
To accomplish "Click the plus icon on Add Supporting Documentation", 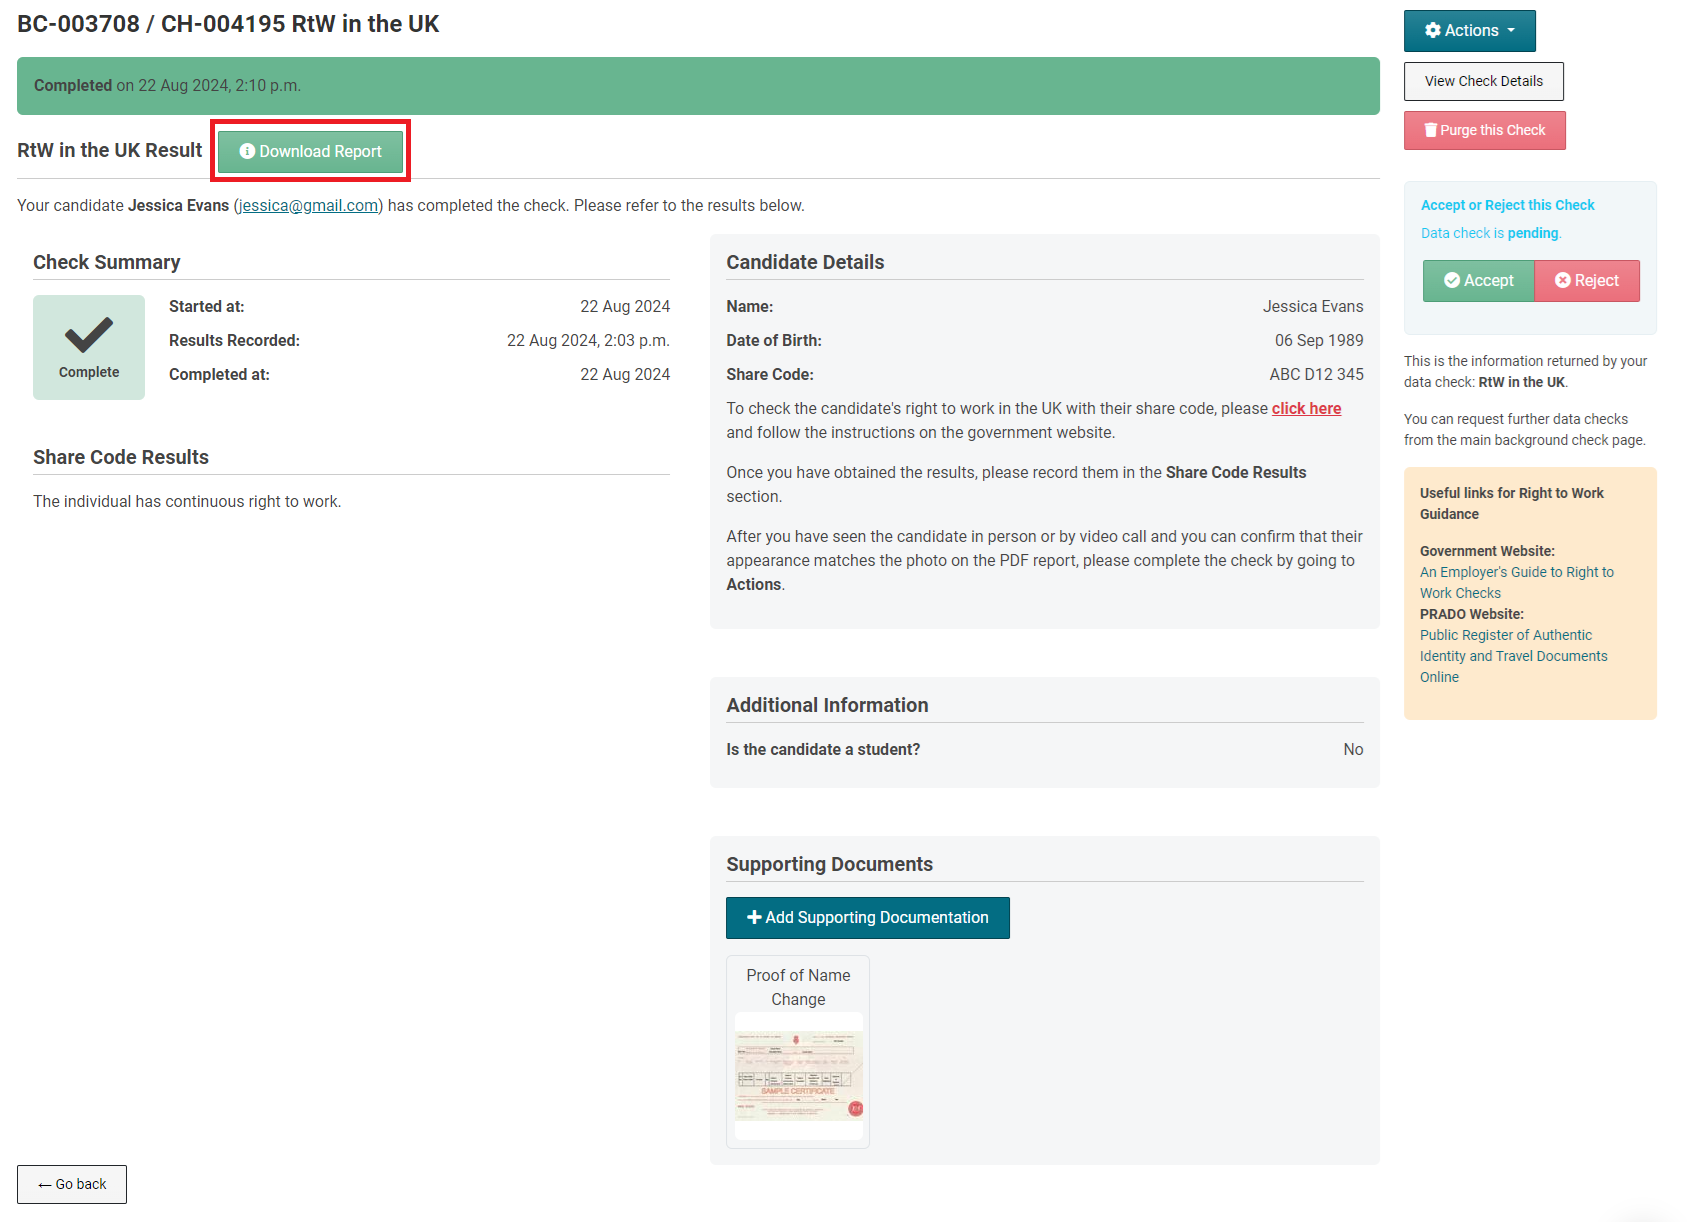I will tap(754, 917).
